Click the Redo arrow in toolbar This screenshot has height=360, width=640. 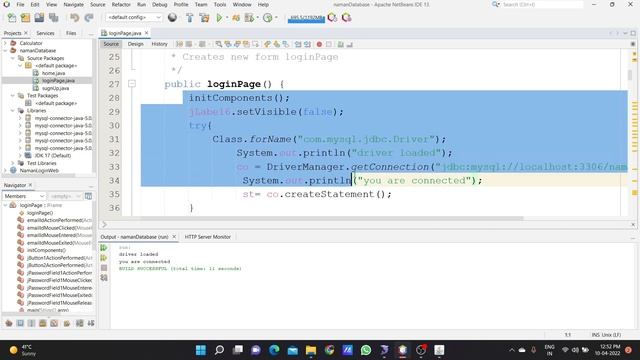pos(89,18)
